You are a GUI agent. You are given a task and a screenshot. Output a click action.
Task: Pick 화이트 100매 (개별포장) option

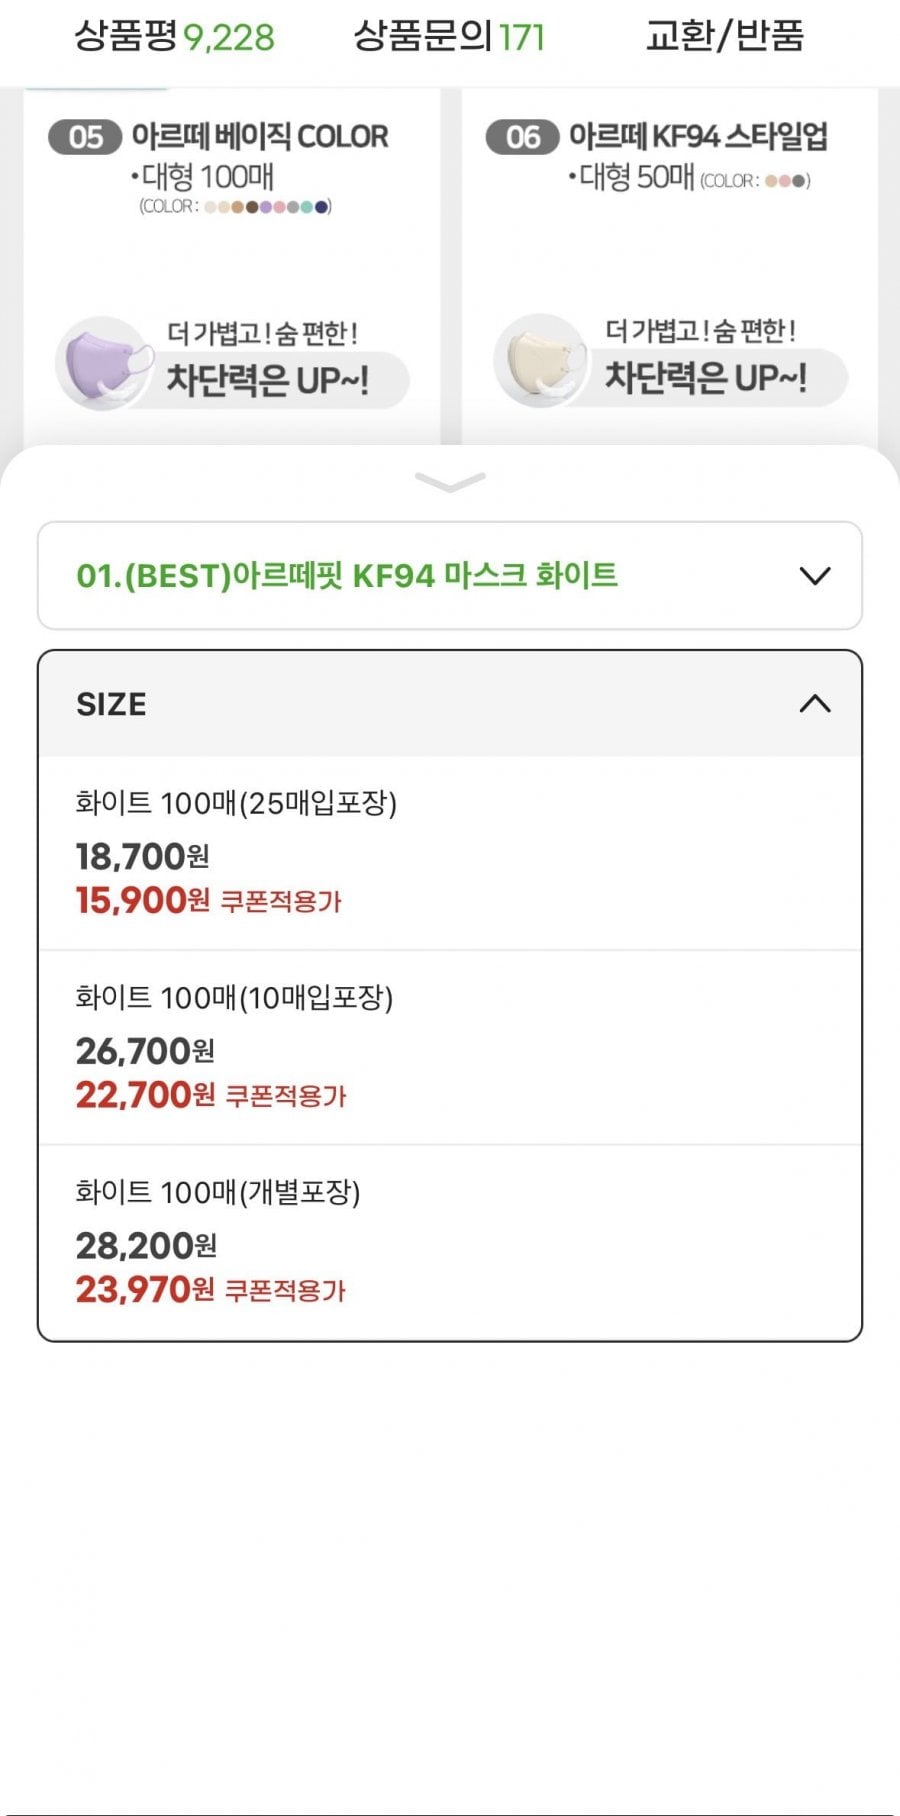(x=218, y=1192)
